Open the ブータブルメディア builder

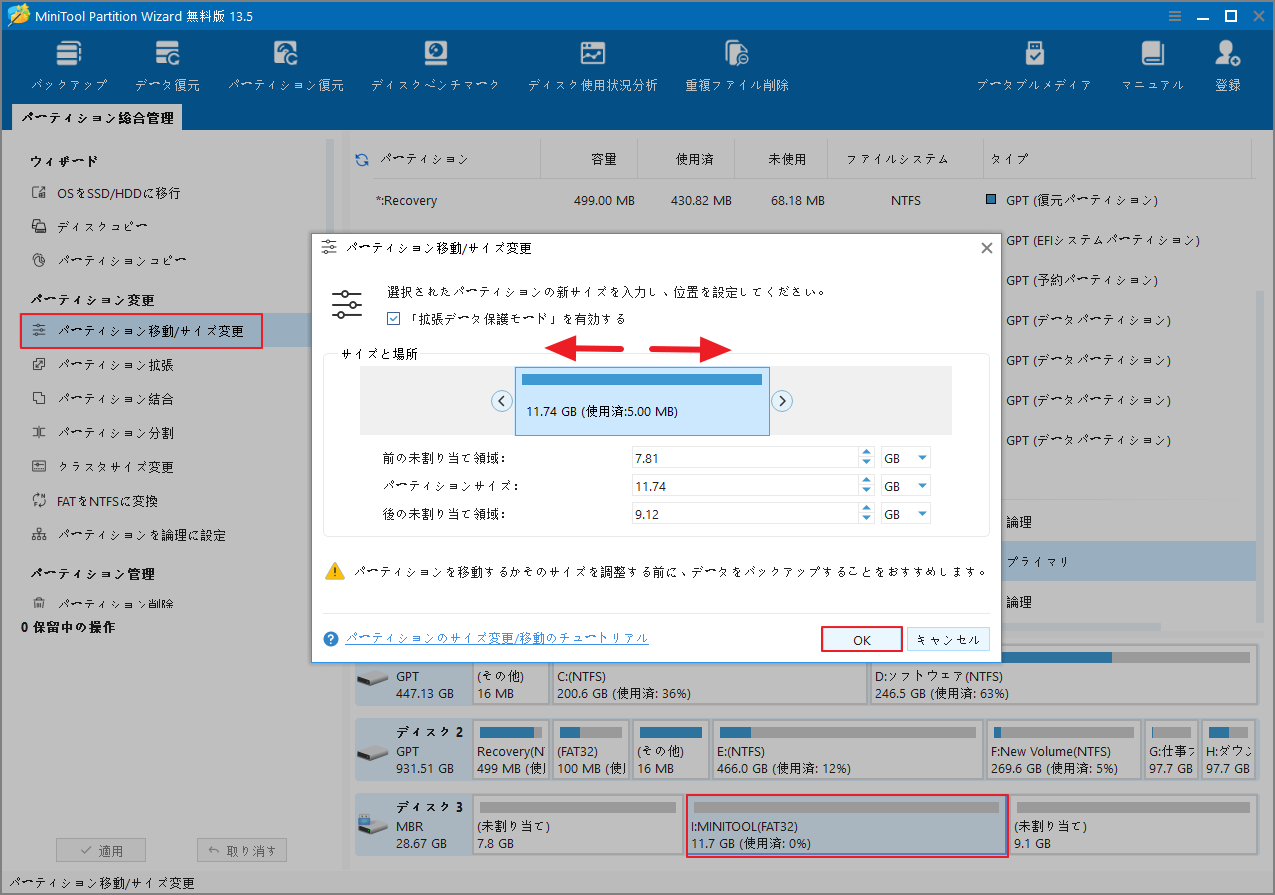click(x=1034, y=63)
